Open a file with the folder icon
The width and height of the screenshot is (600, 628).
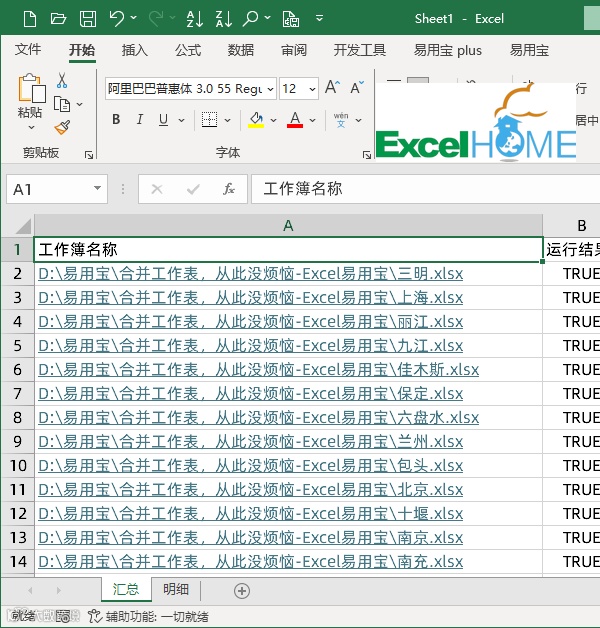[58, 18]
